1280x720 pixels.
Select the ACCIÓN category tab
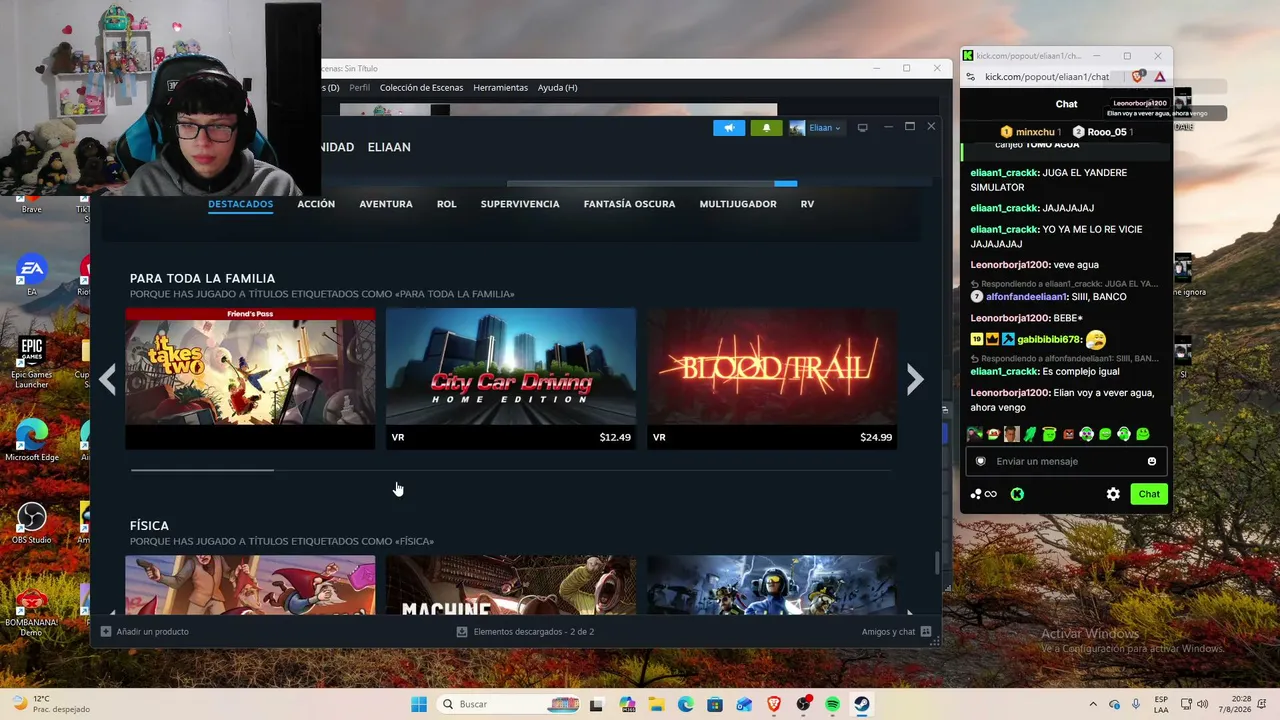coord(316,204)
